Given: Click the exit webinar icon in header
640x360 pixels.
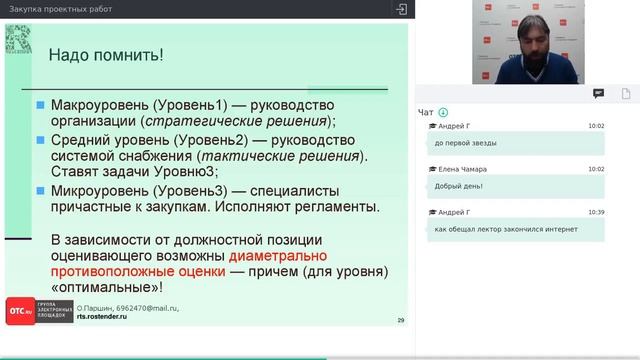Looking at the screenshot, I should pyautogui.click(x=401, y=9).
